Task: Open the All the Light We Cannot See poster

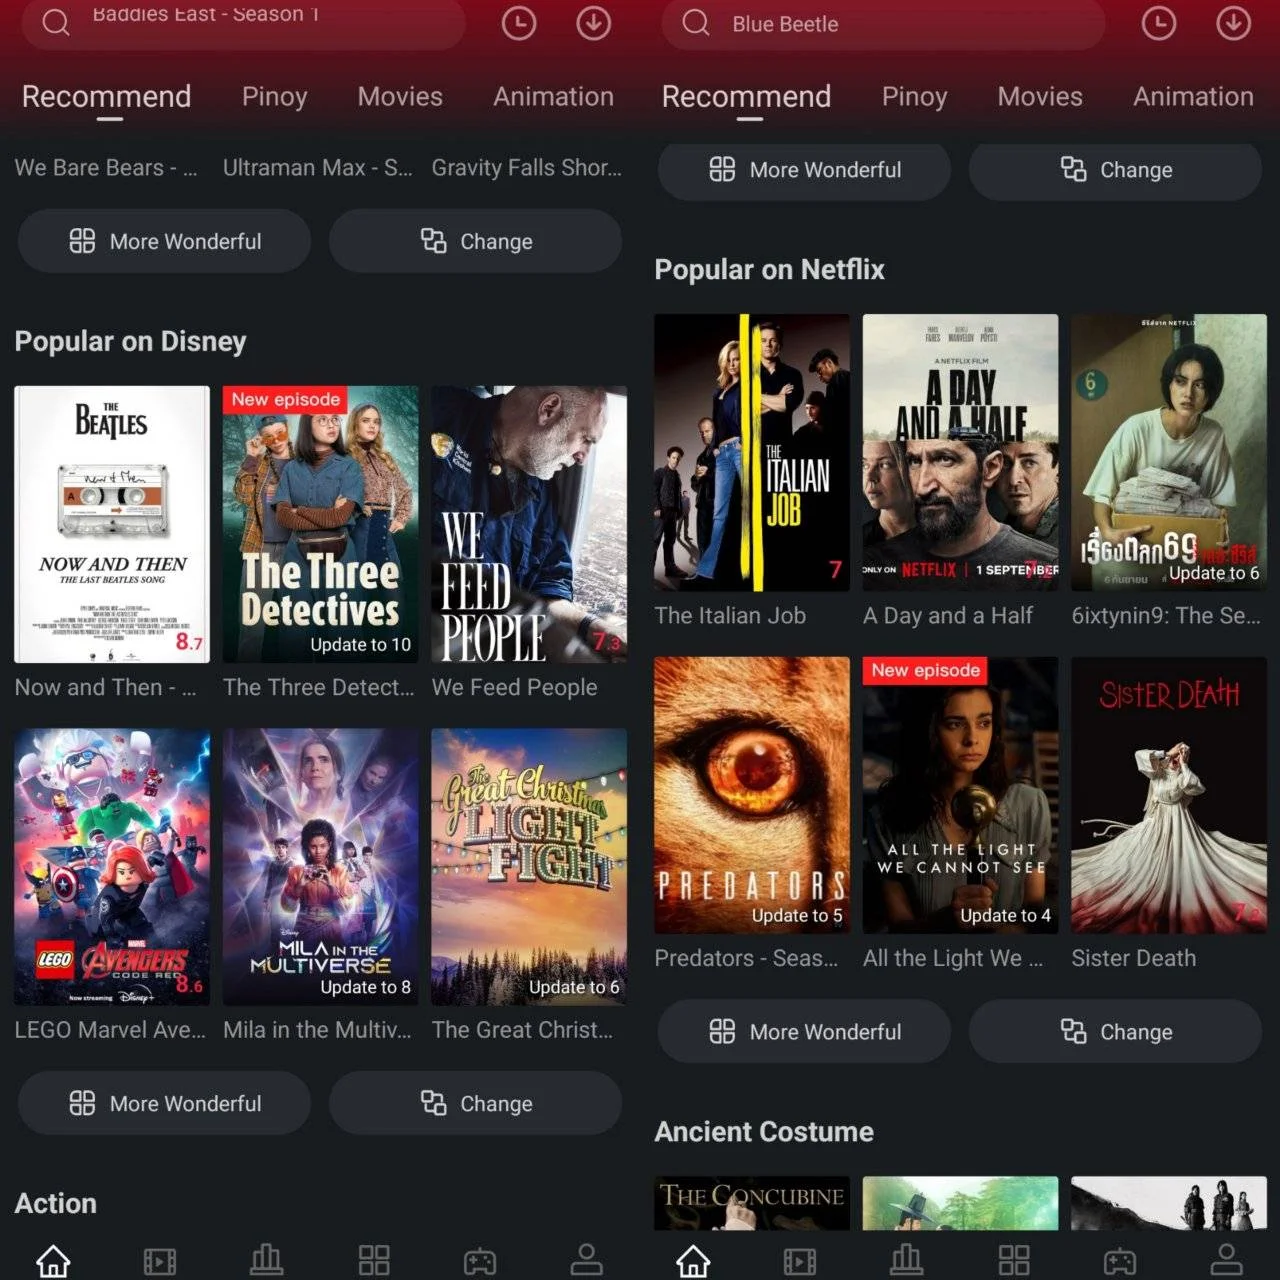Action: click(x=961, y=796)
